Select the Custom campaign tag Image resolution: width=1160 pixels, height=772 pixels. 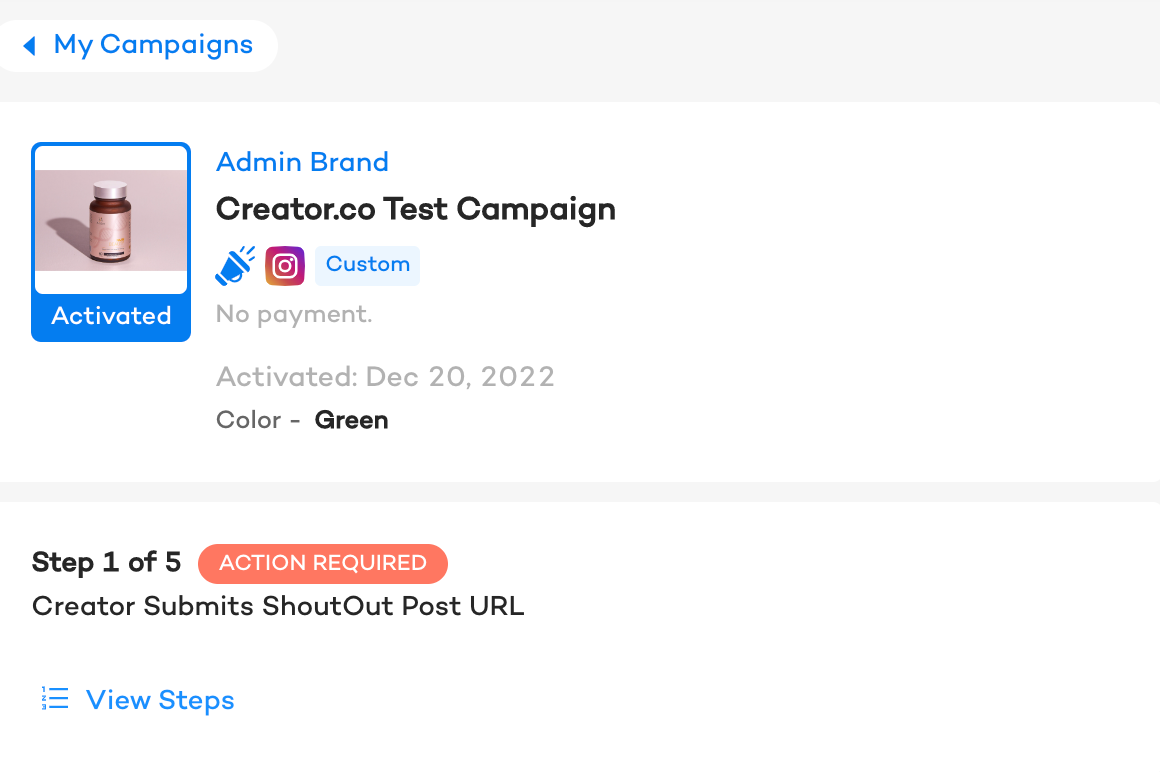coord(368,265)
